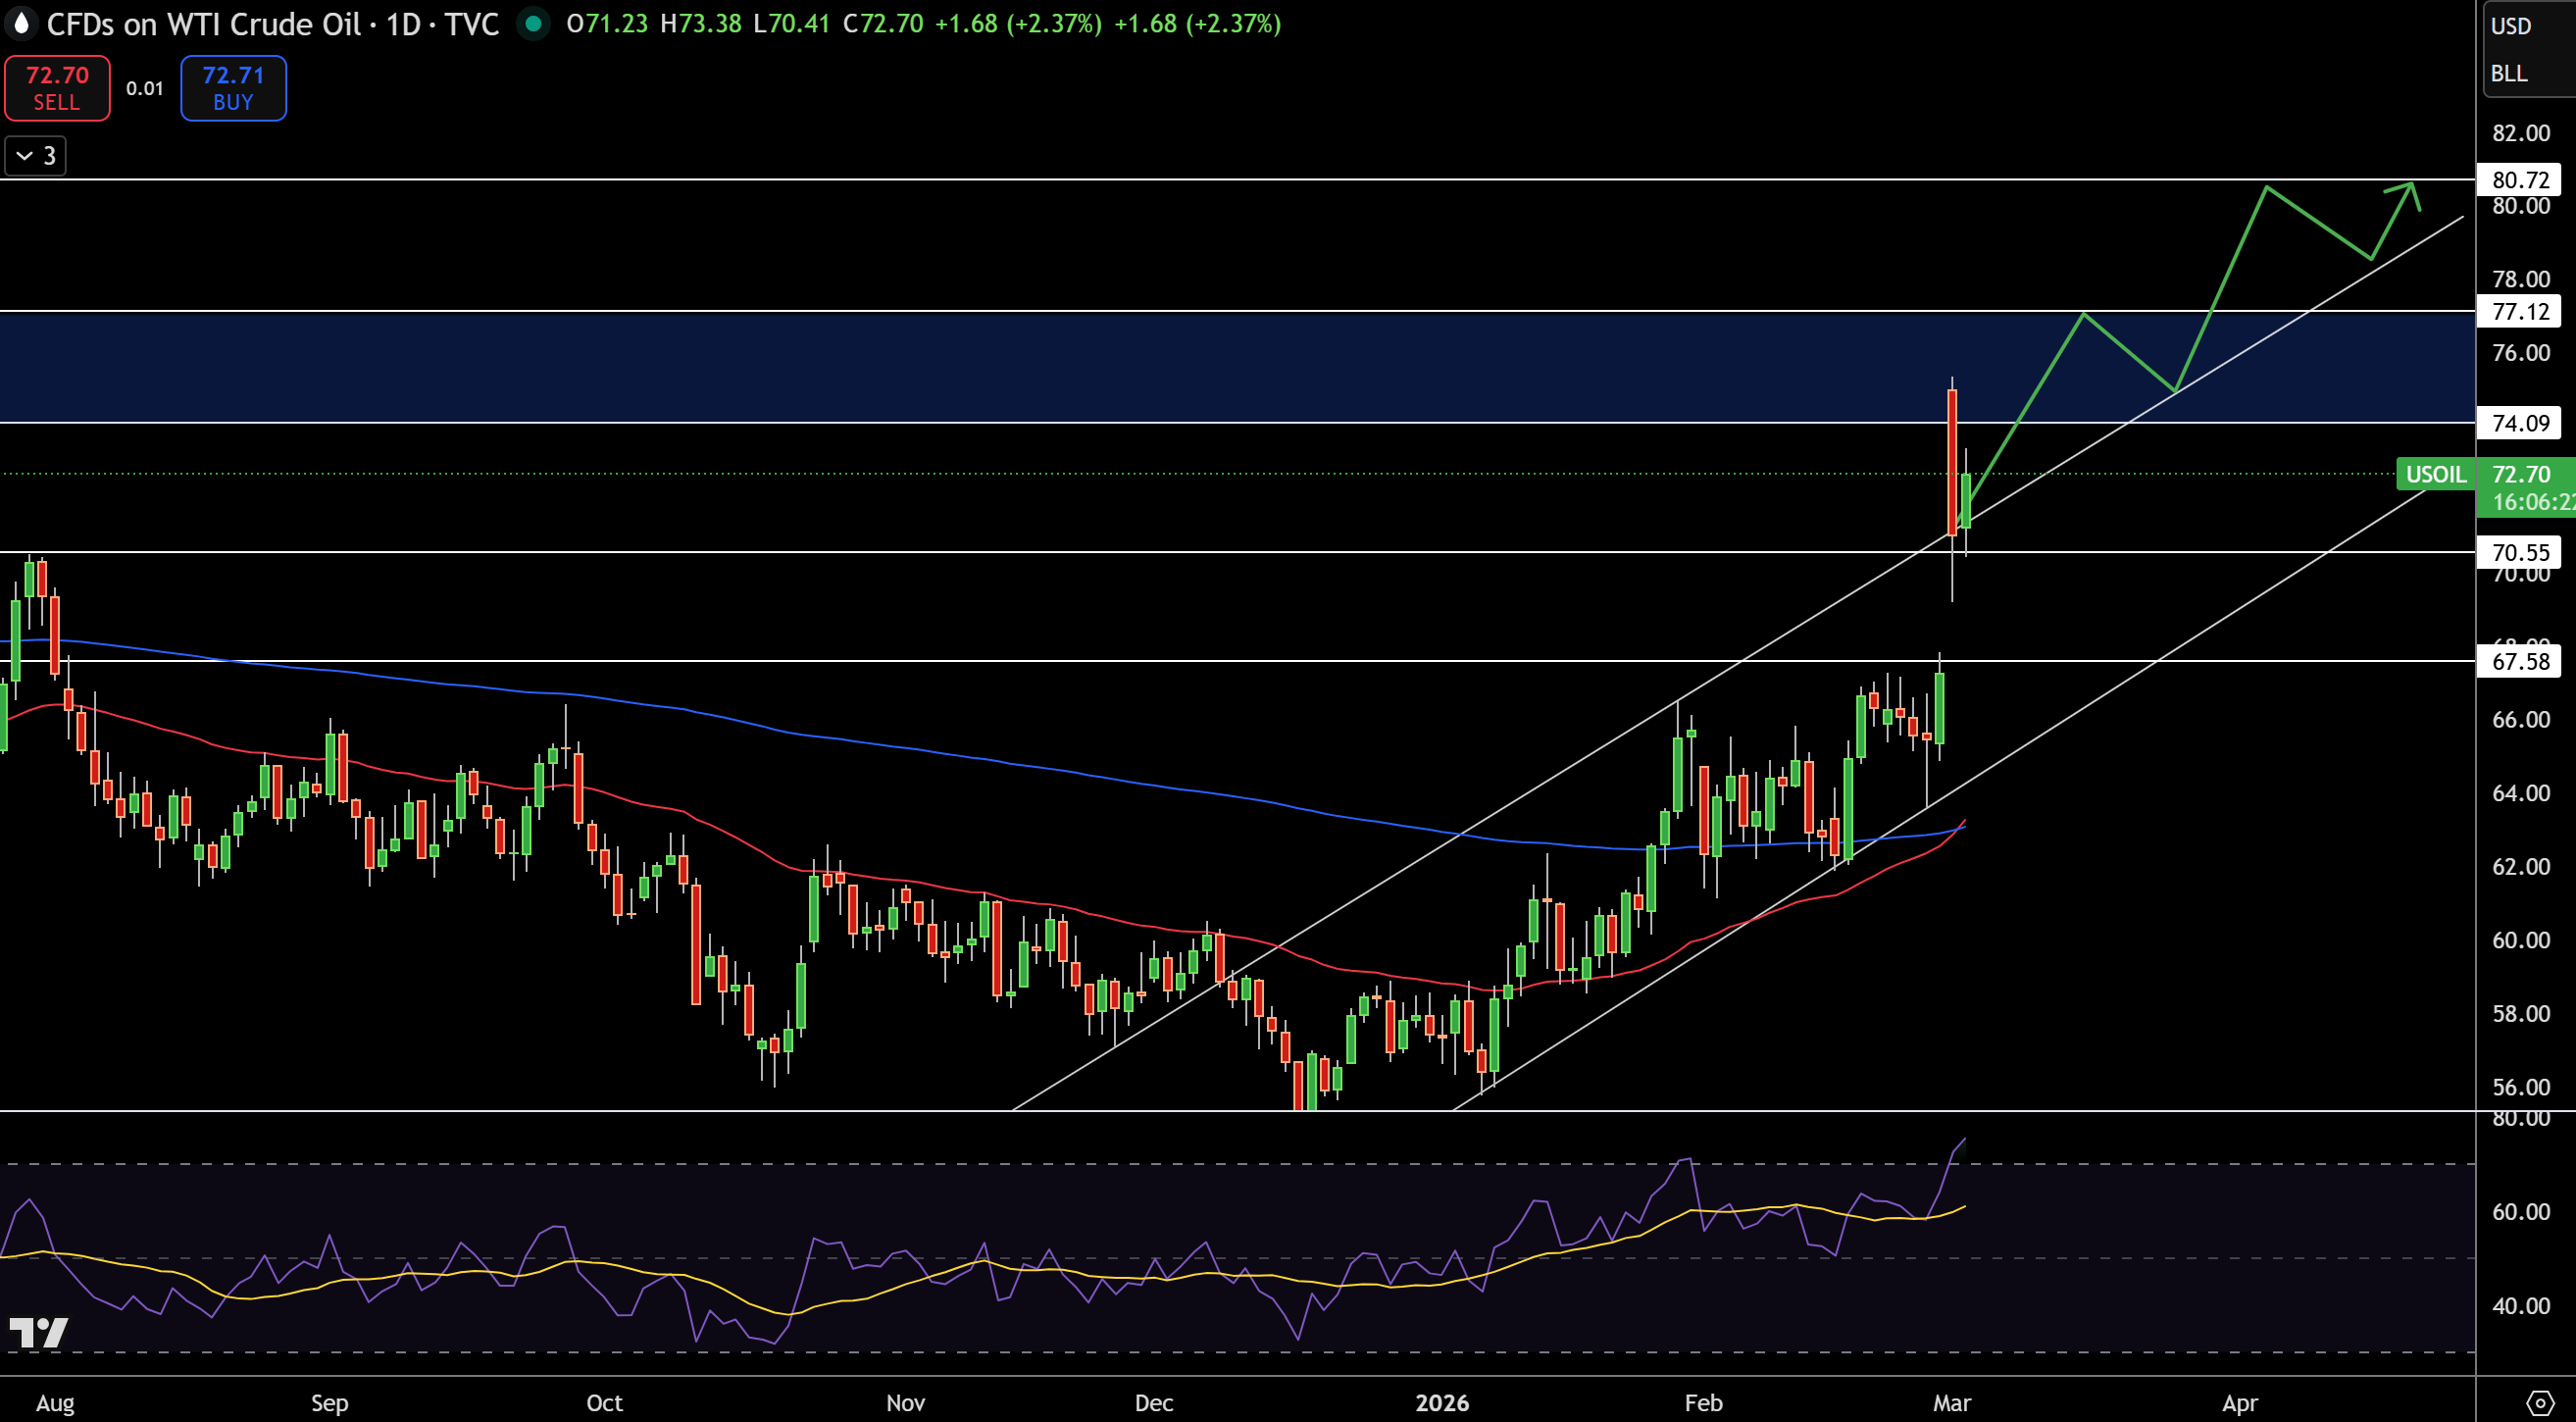Click the 2026 label on time axis
Image resolution: width=2576 pixels, height=1422 pixels.
(x=1442, y=1403)
